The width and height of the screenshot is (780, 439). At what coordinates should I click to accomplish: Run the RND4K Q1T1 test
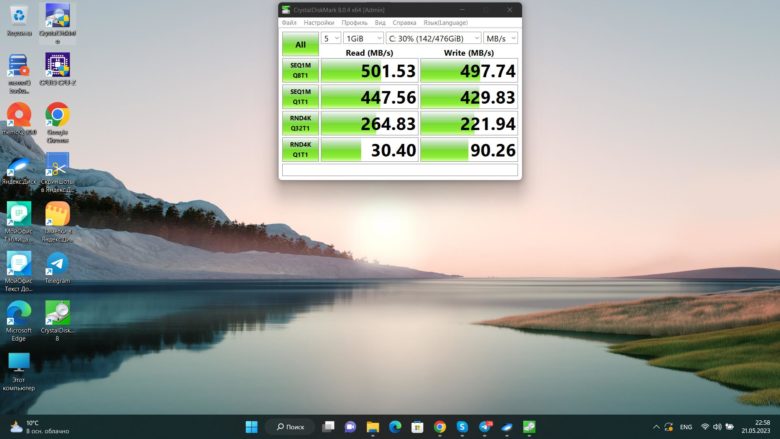300,150
